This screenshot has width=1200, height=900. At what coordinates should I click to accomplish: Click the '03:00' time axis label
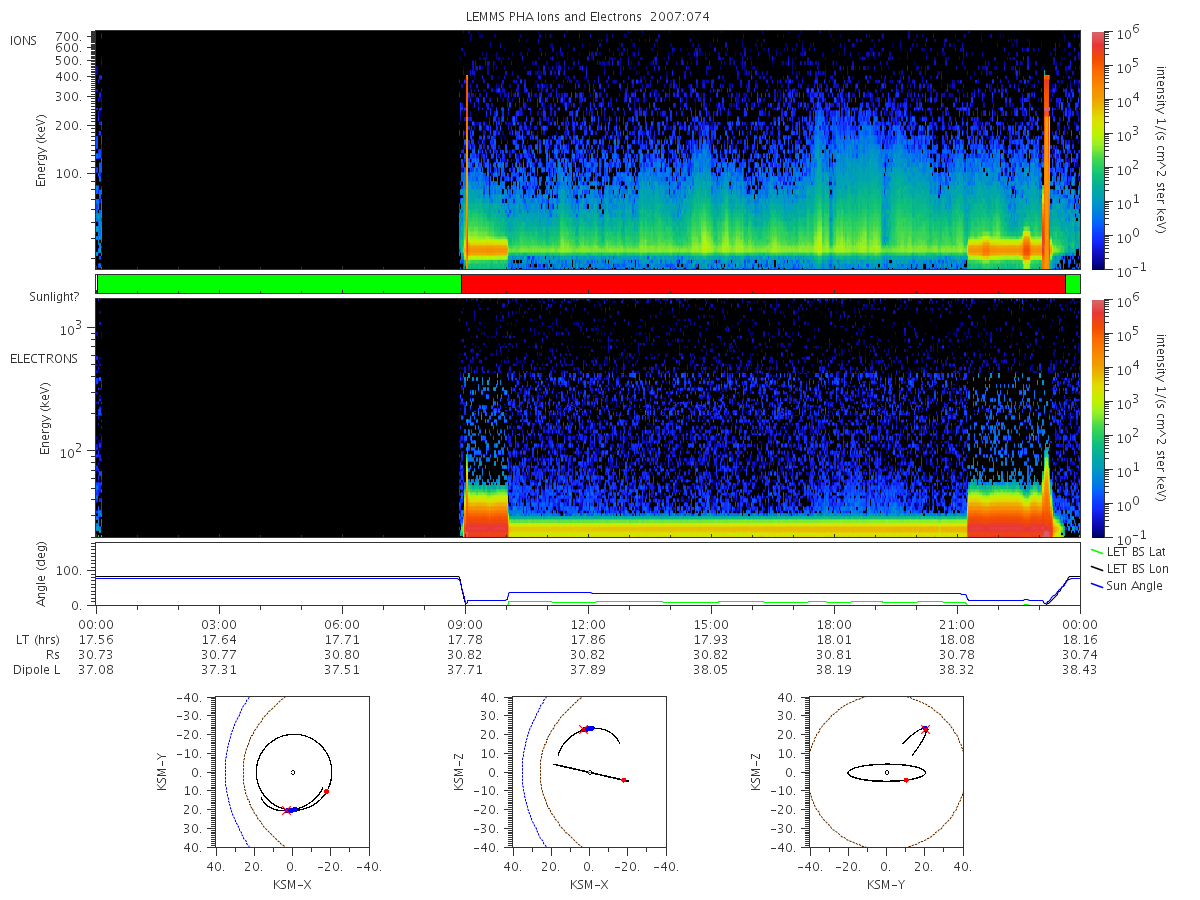coord(219,623)
